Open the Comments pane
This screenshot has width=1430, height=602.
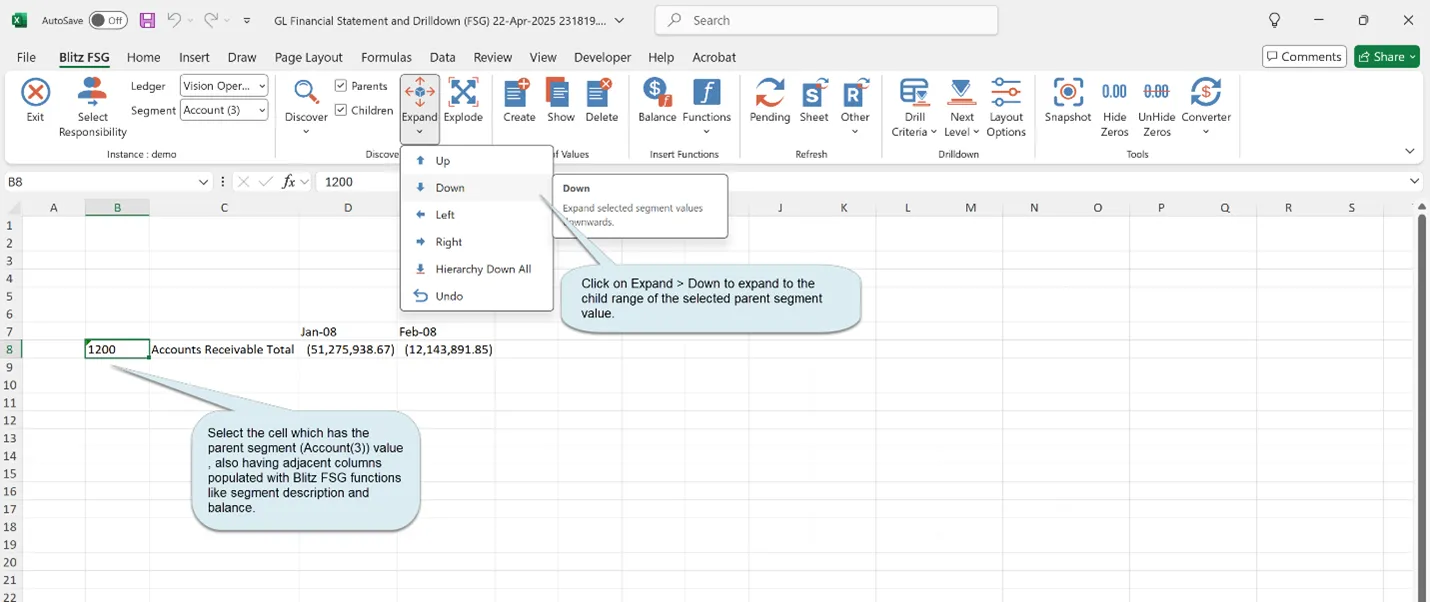coord(1304,57)
